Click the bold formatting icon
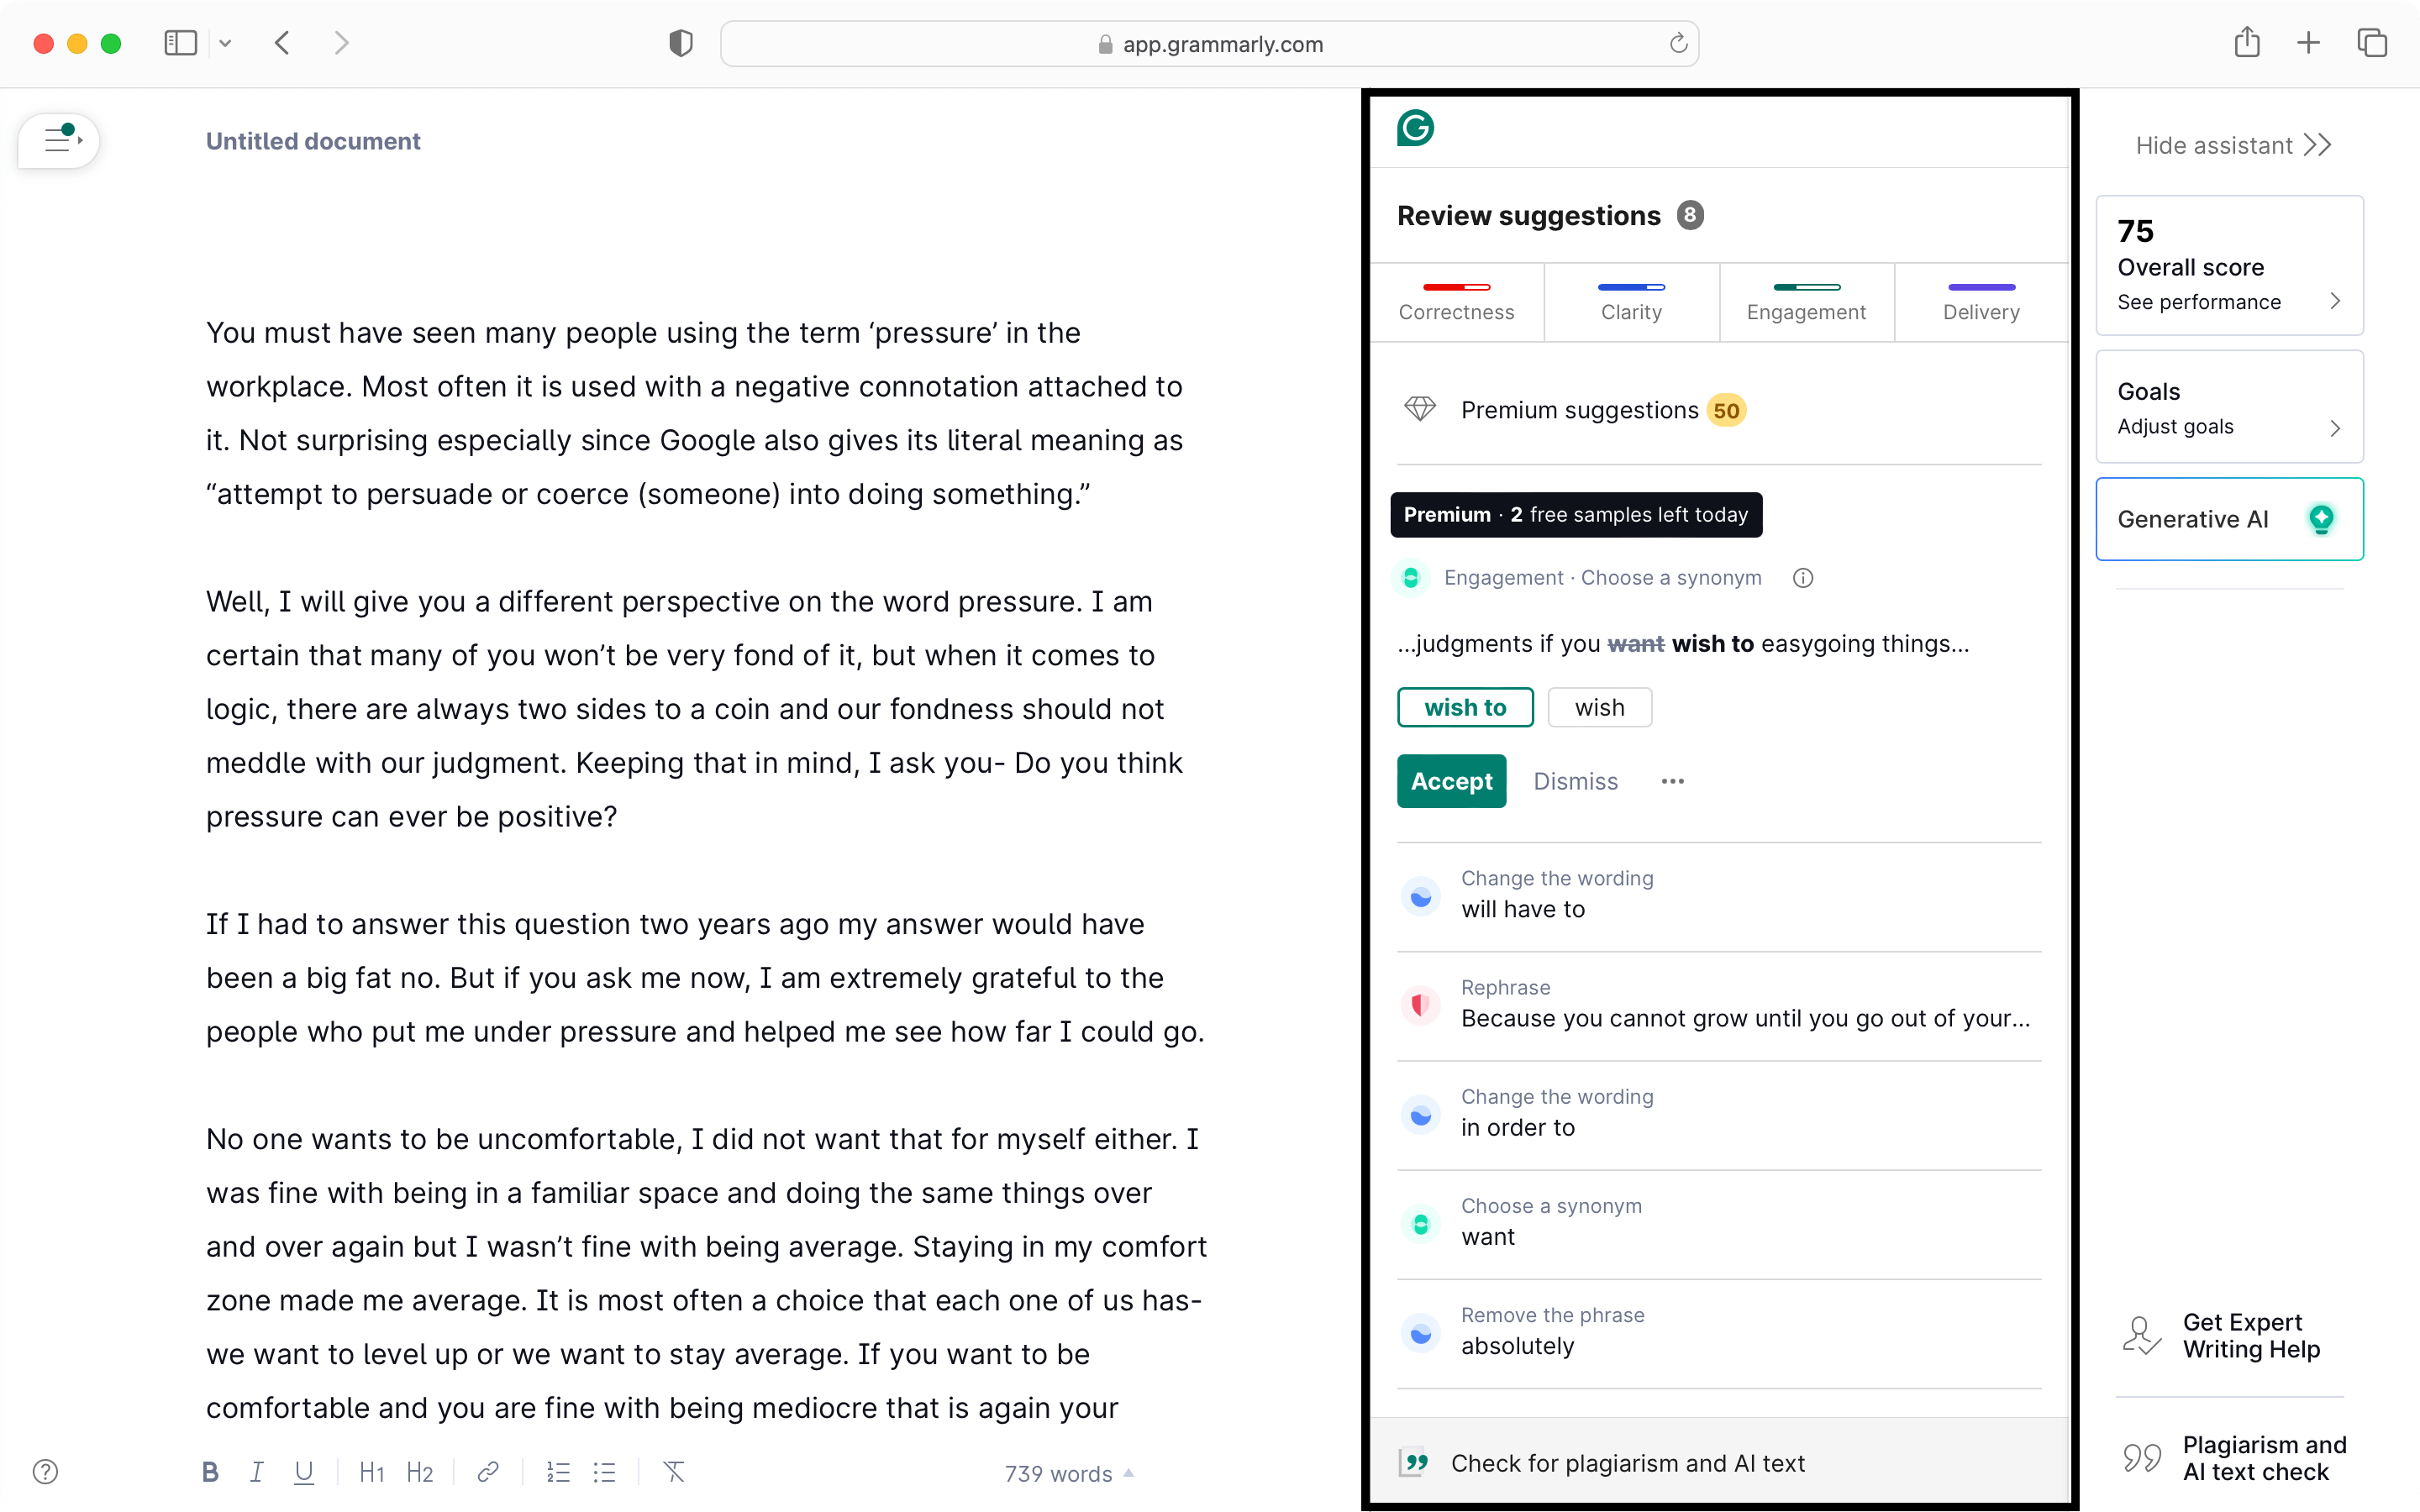Viewport: 2420px width, 1512px height. 208,1473
